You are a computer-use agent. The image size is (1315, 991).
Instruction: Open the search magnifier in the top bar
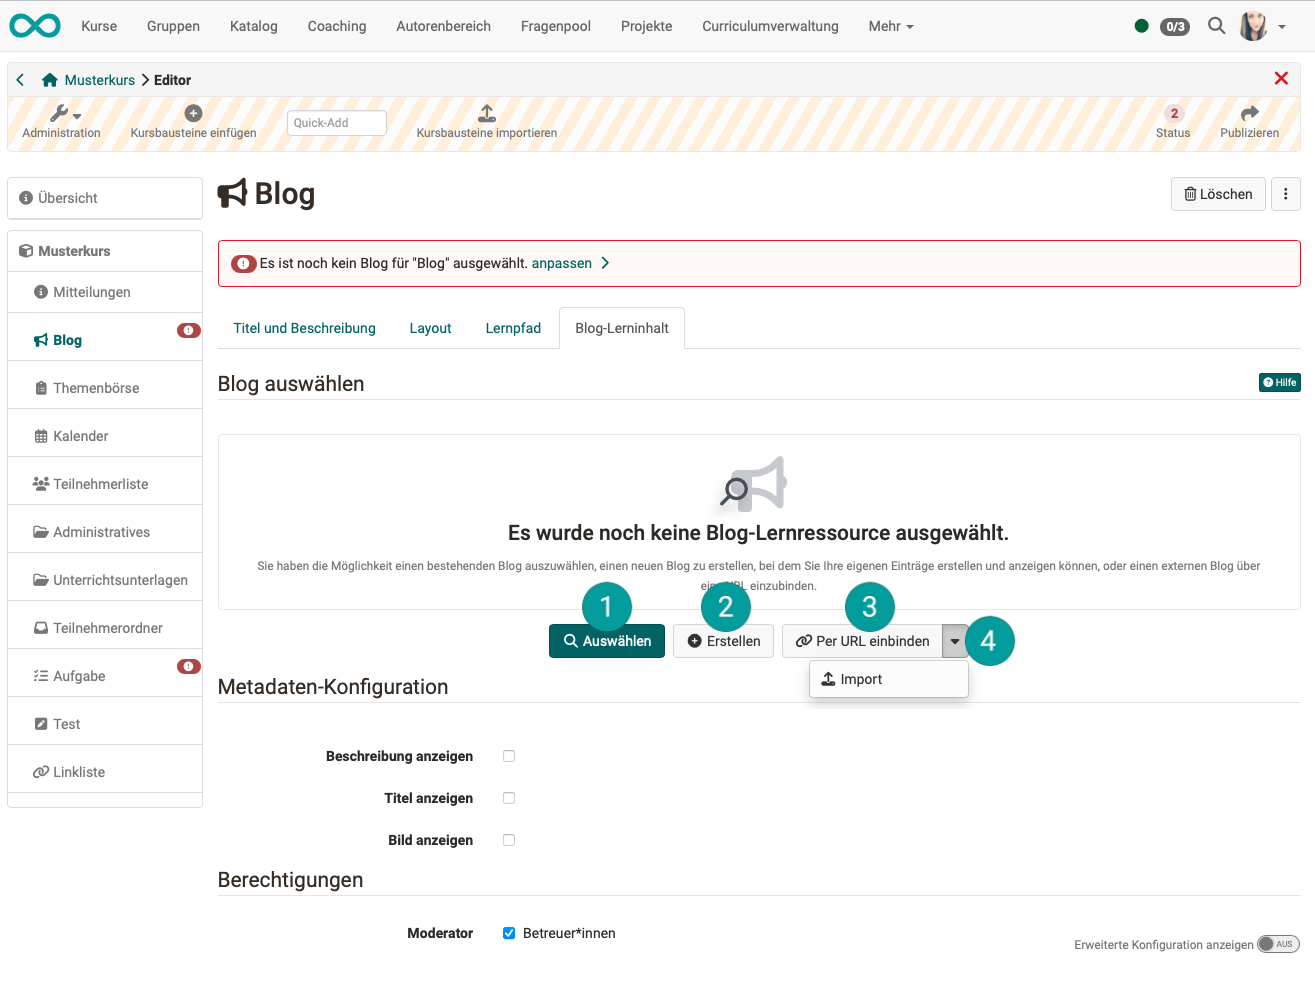point(1216,26)
